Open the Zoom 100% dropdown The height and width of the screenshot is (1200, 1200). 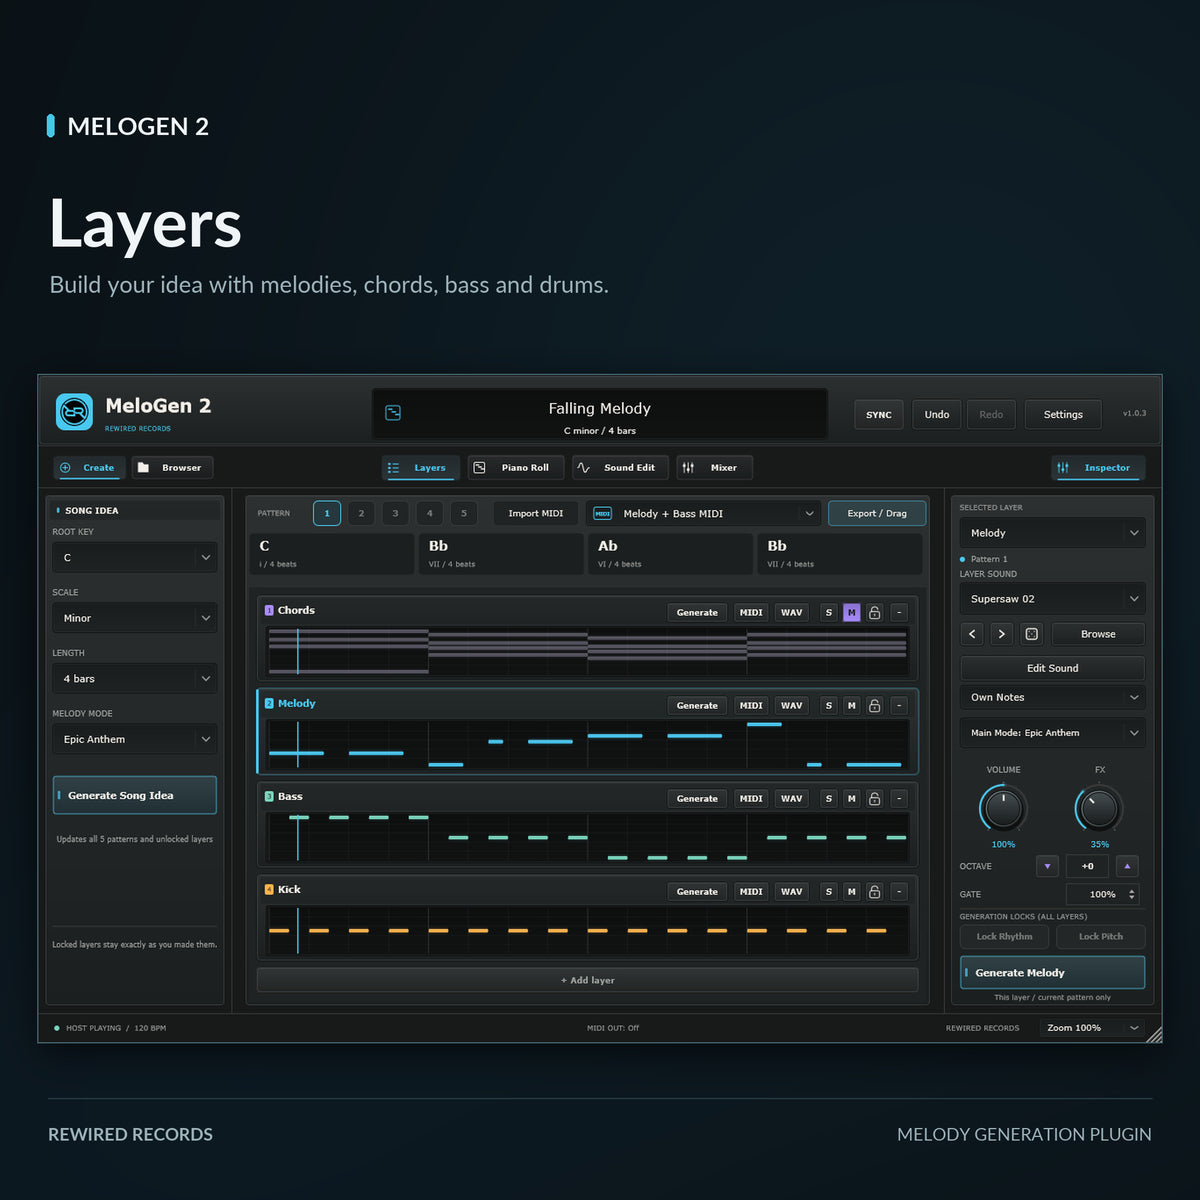pos(1092,1028)
